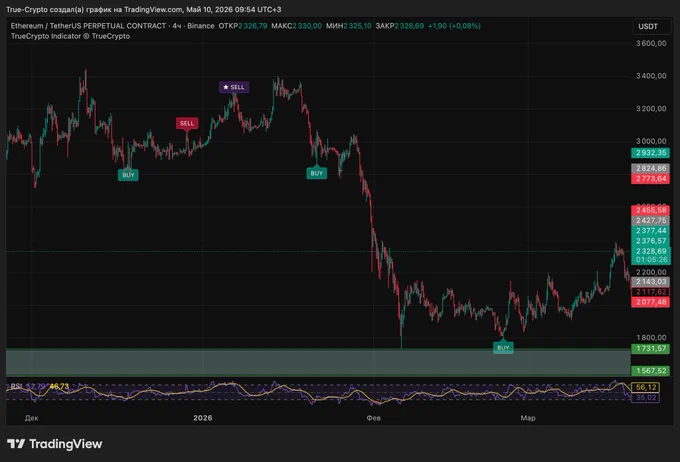Screen dimensions: 680x462
Task: Click the gray 2824,86 price label
Action: [651, 168]
